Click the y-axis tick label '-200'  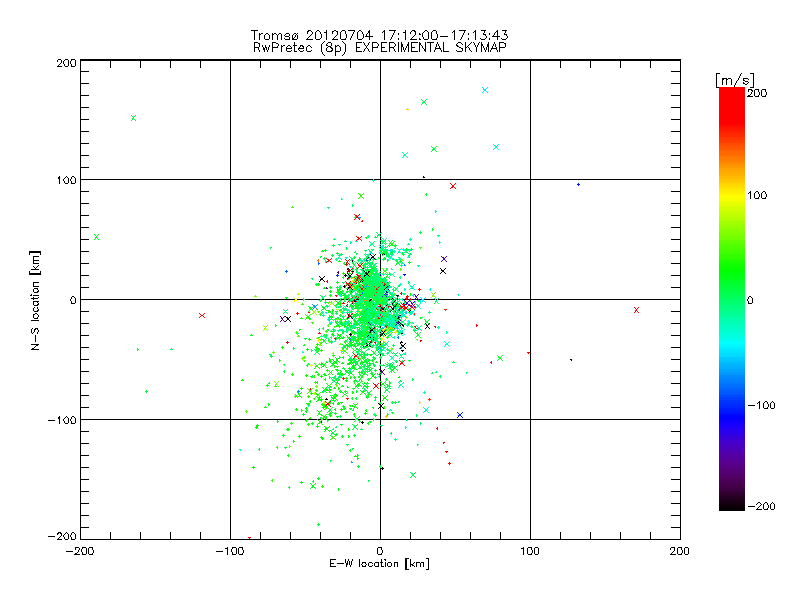click(x=62, y=536)
